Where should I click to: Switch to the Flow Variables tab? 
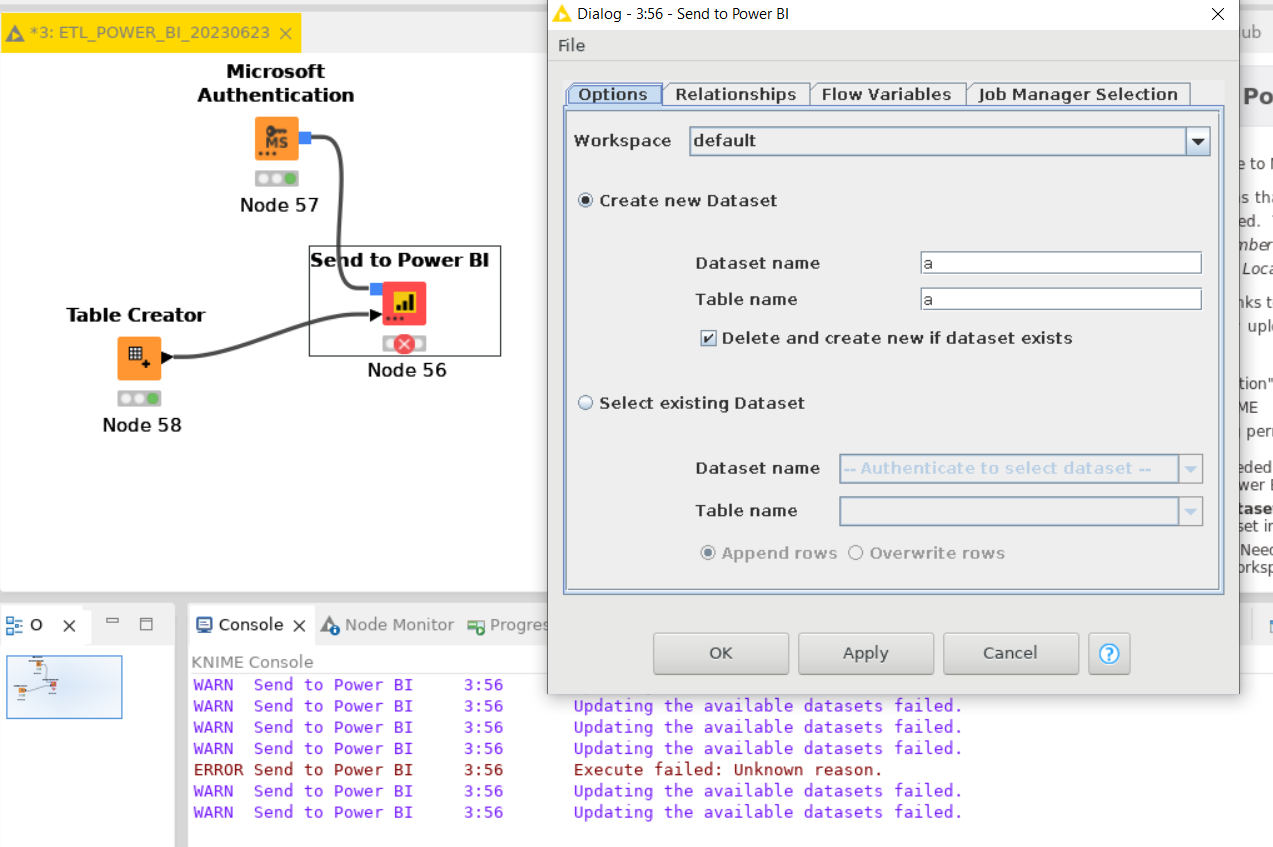(x=886, y=94)
